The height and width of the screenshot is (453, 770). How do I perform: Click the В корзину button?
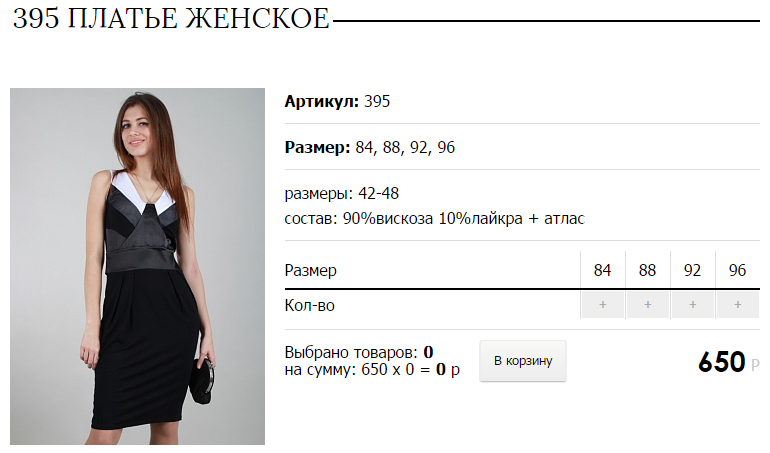[523, 361]
